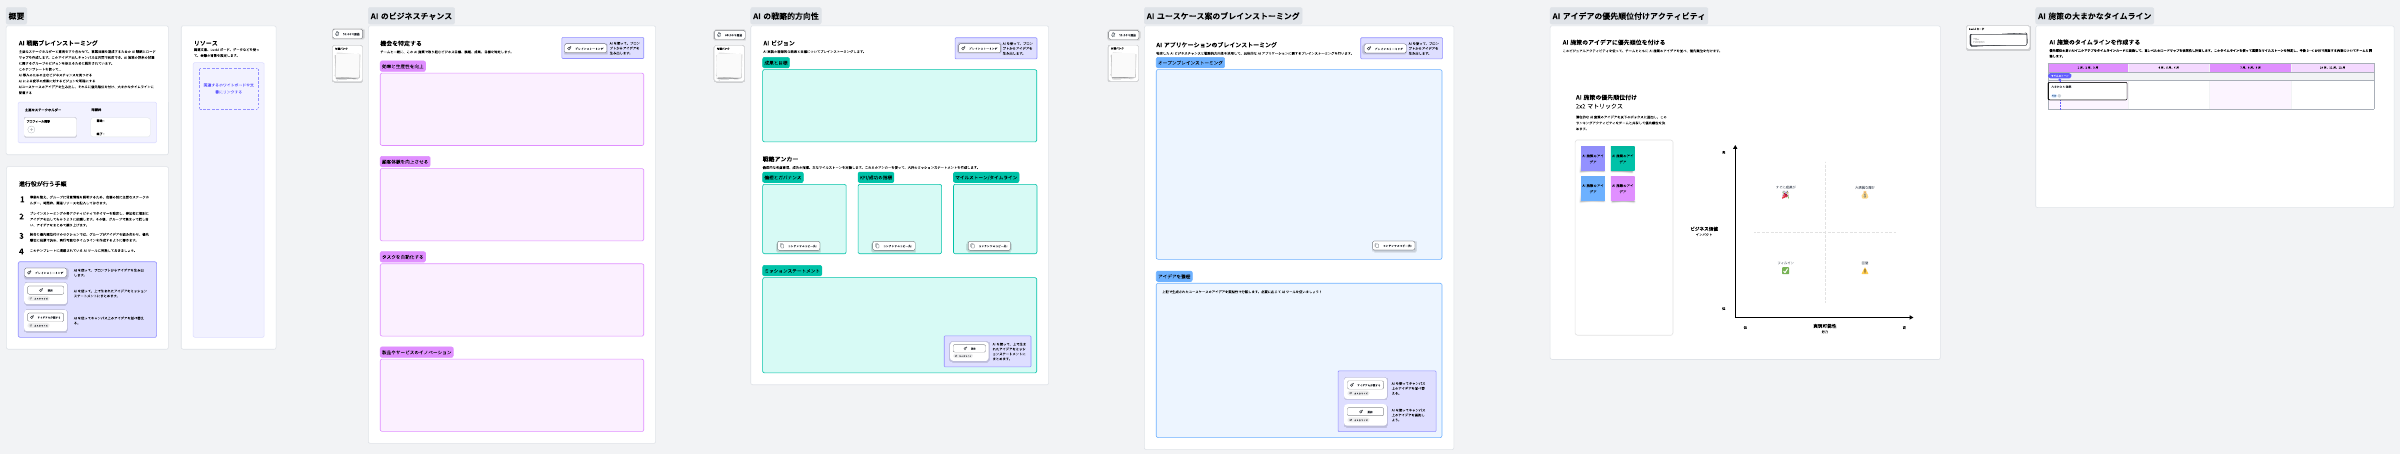
Task: Select the pink sticky note in the matrix tray
Action: coord(1622,188)
